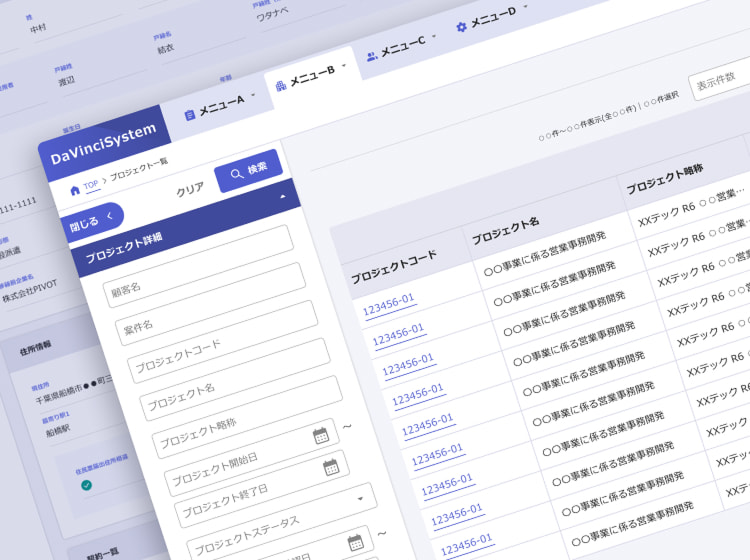750x560 pixels.
Task: Toggle the green checkmark in 住所情報 card
Action: tap(87, 485)
